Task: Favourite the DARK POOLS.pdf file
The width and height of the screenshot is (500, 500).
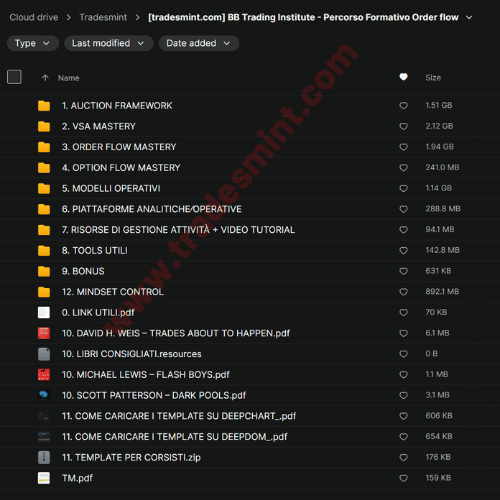Action: [403, 395]
